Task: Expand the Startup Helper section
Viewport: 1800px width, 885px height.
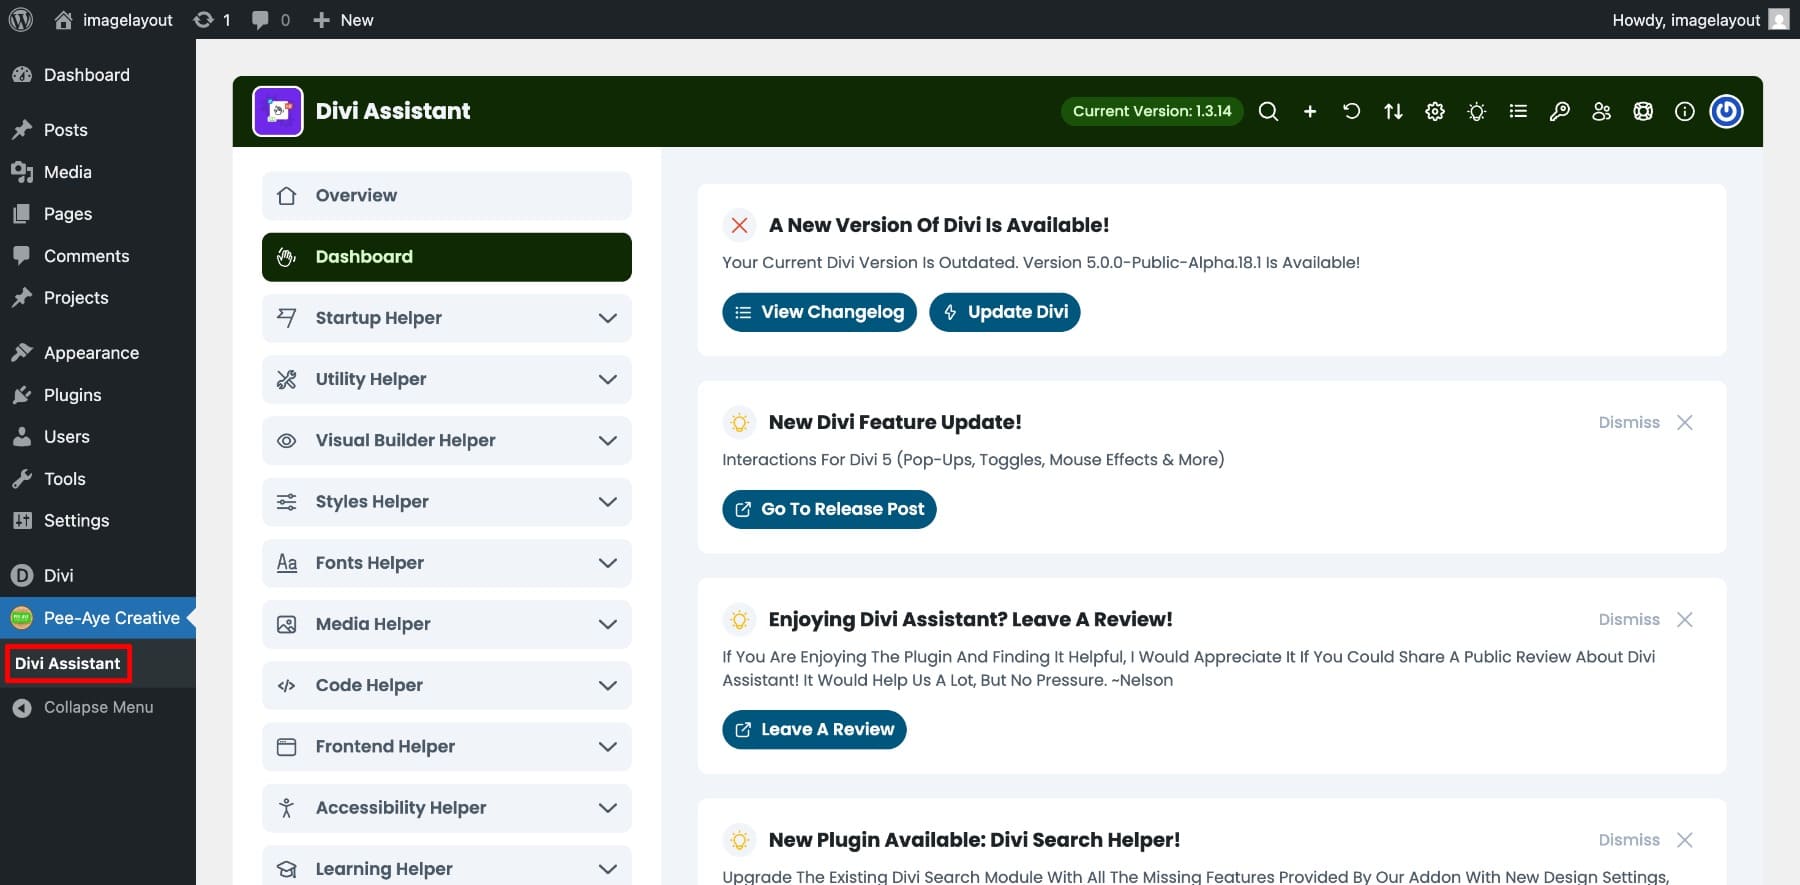Action: coord(447,318)
